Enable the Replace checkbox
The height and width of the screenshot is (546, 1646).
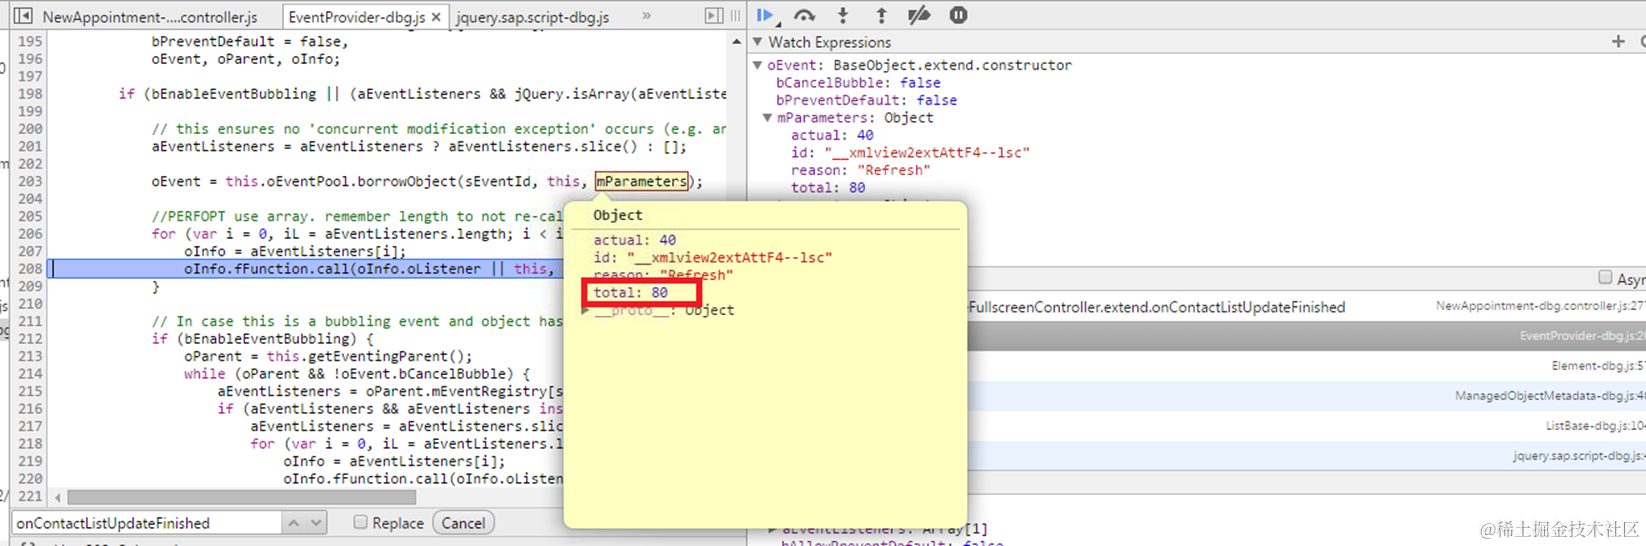(360, 522)
